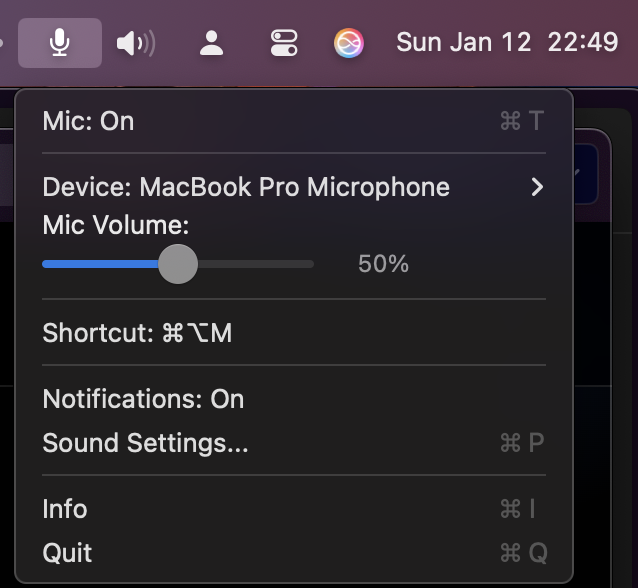Expand Device: MacBook Pro Microphone submenu
Screen dimensions: 638x588
294,187
